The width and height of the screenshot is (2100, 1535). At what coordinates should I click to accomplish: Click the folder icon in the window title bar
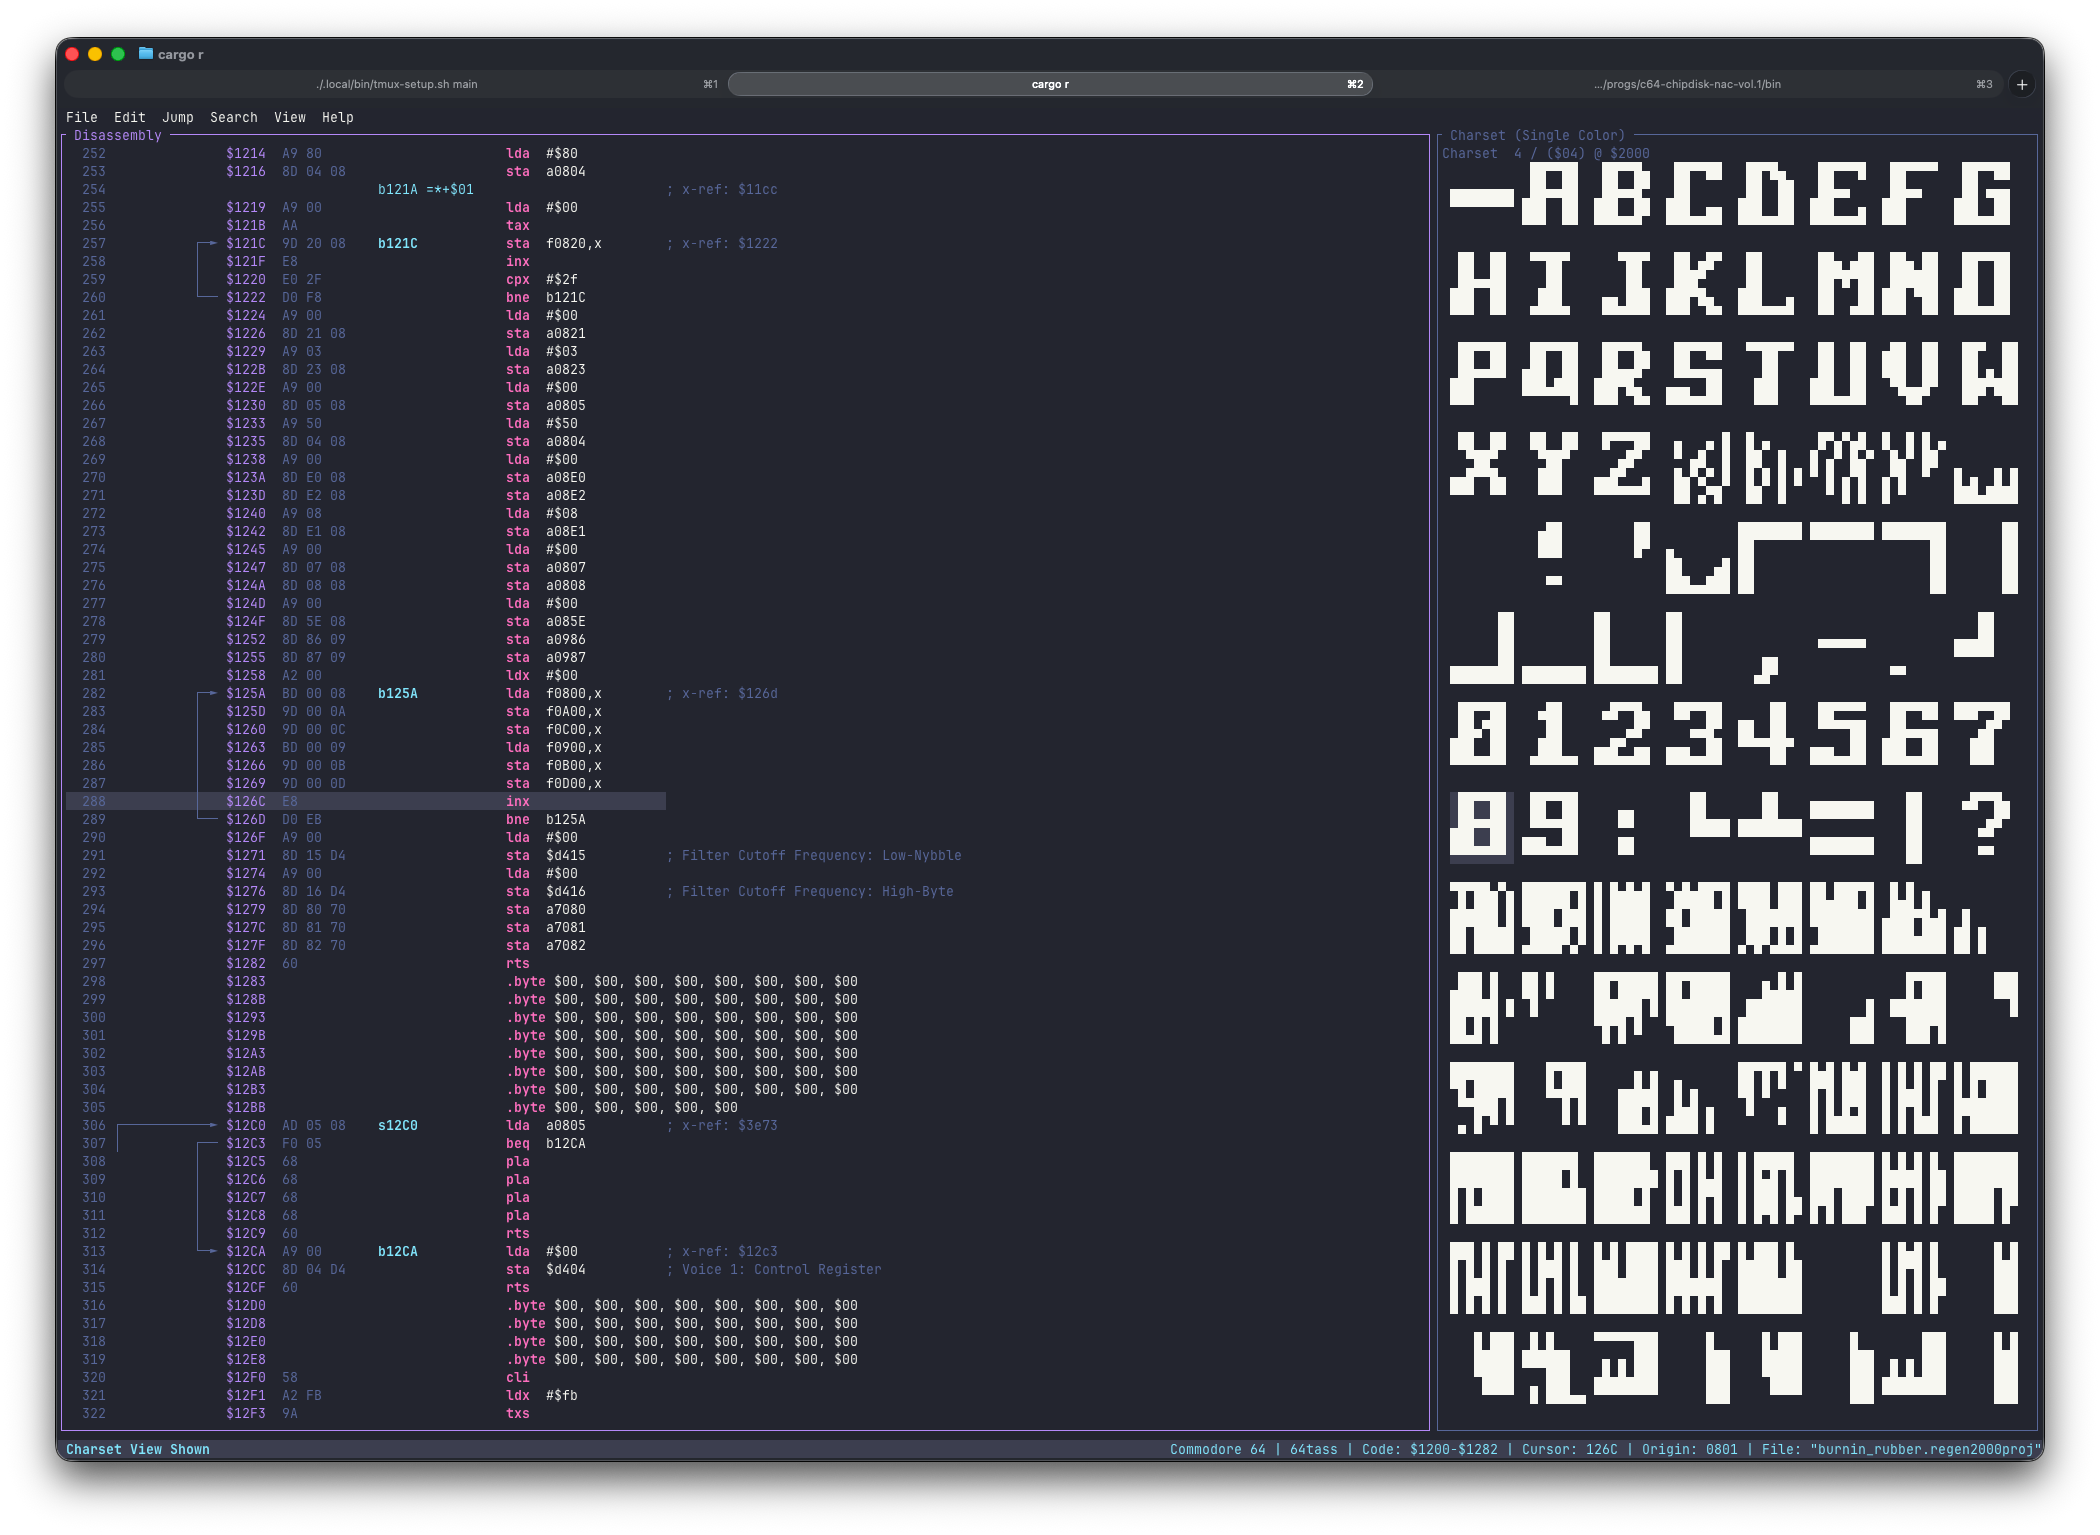click(x=145, y=54)
